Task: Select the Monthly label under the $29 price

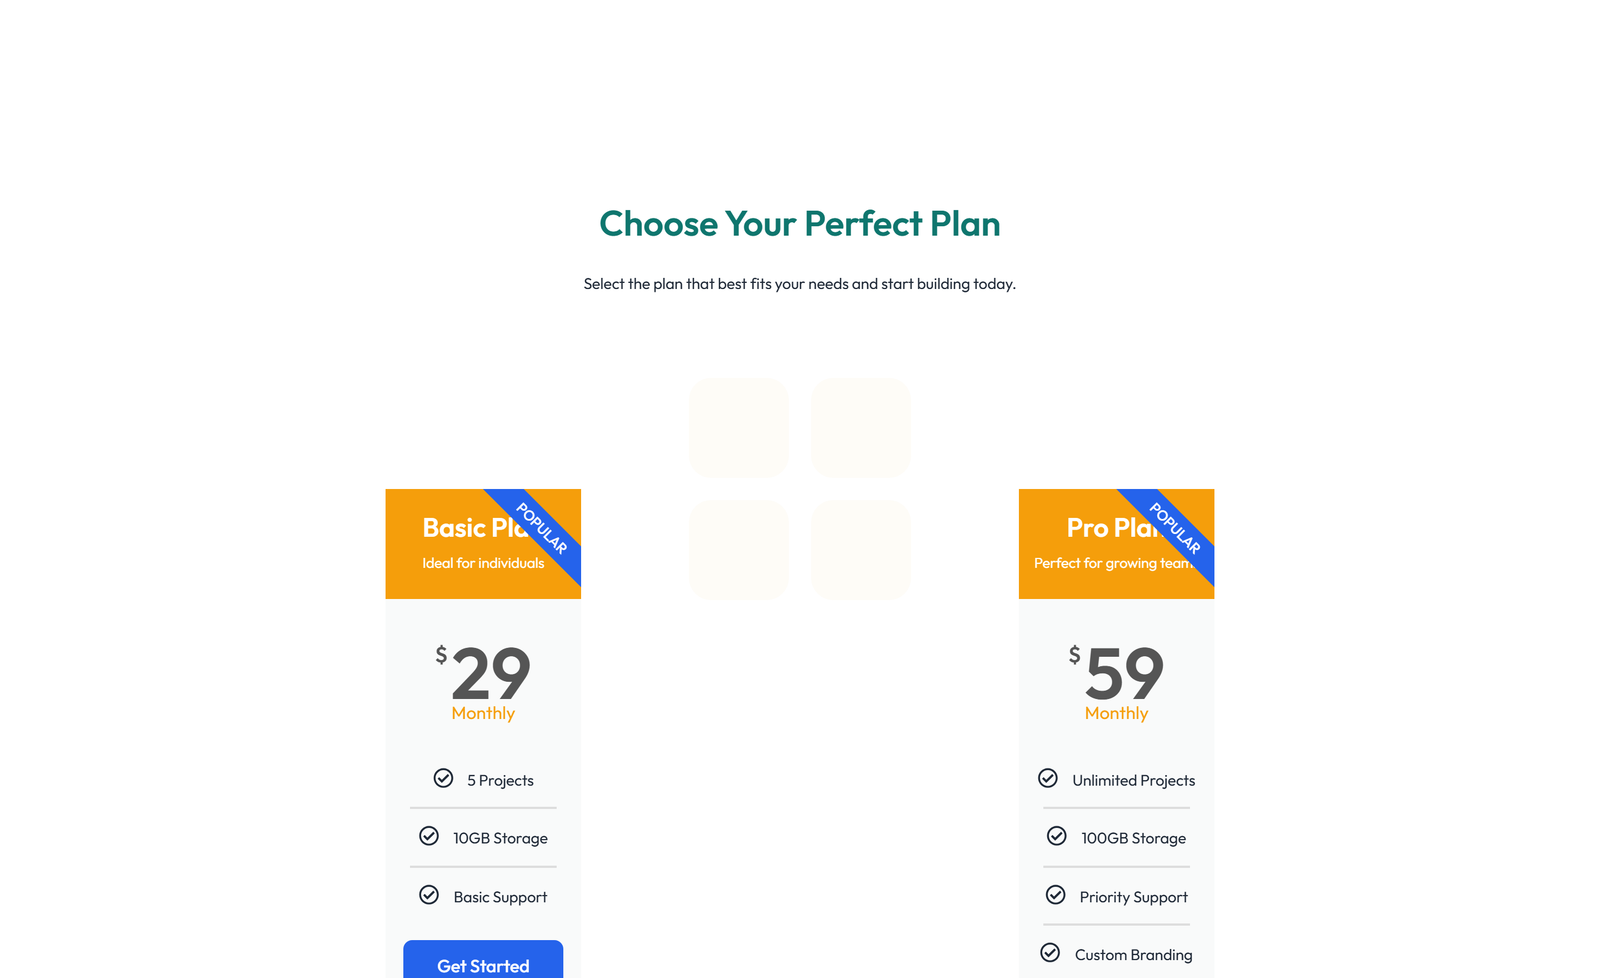Action: (x=484, y=713)
